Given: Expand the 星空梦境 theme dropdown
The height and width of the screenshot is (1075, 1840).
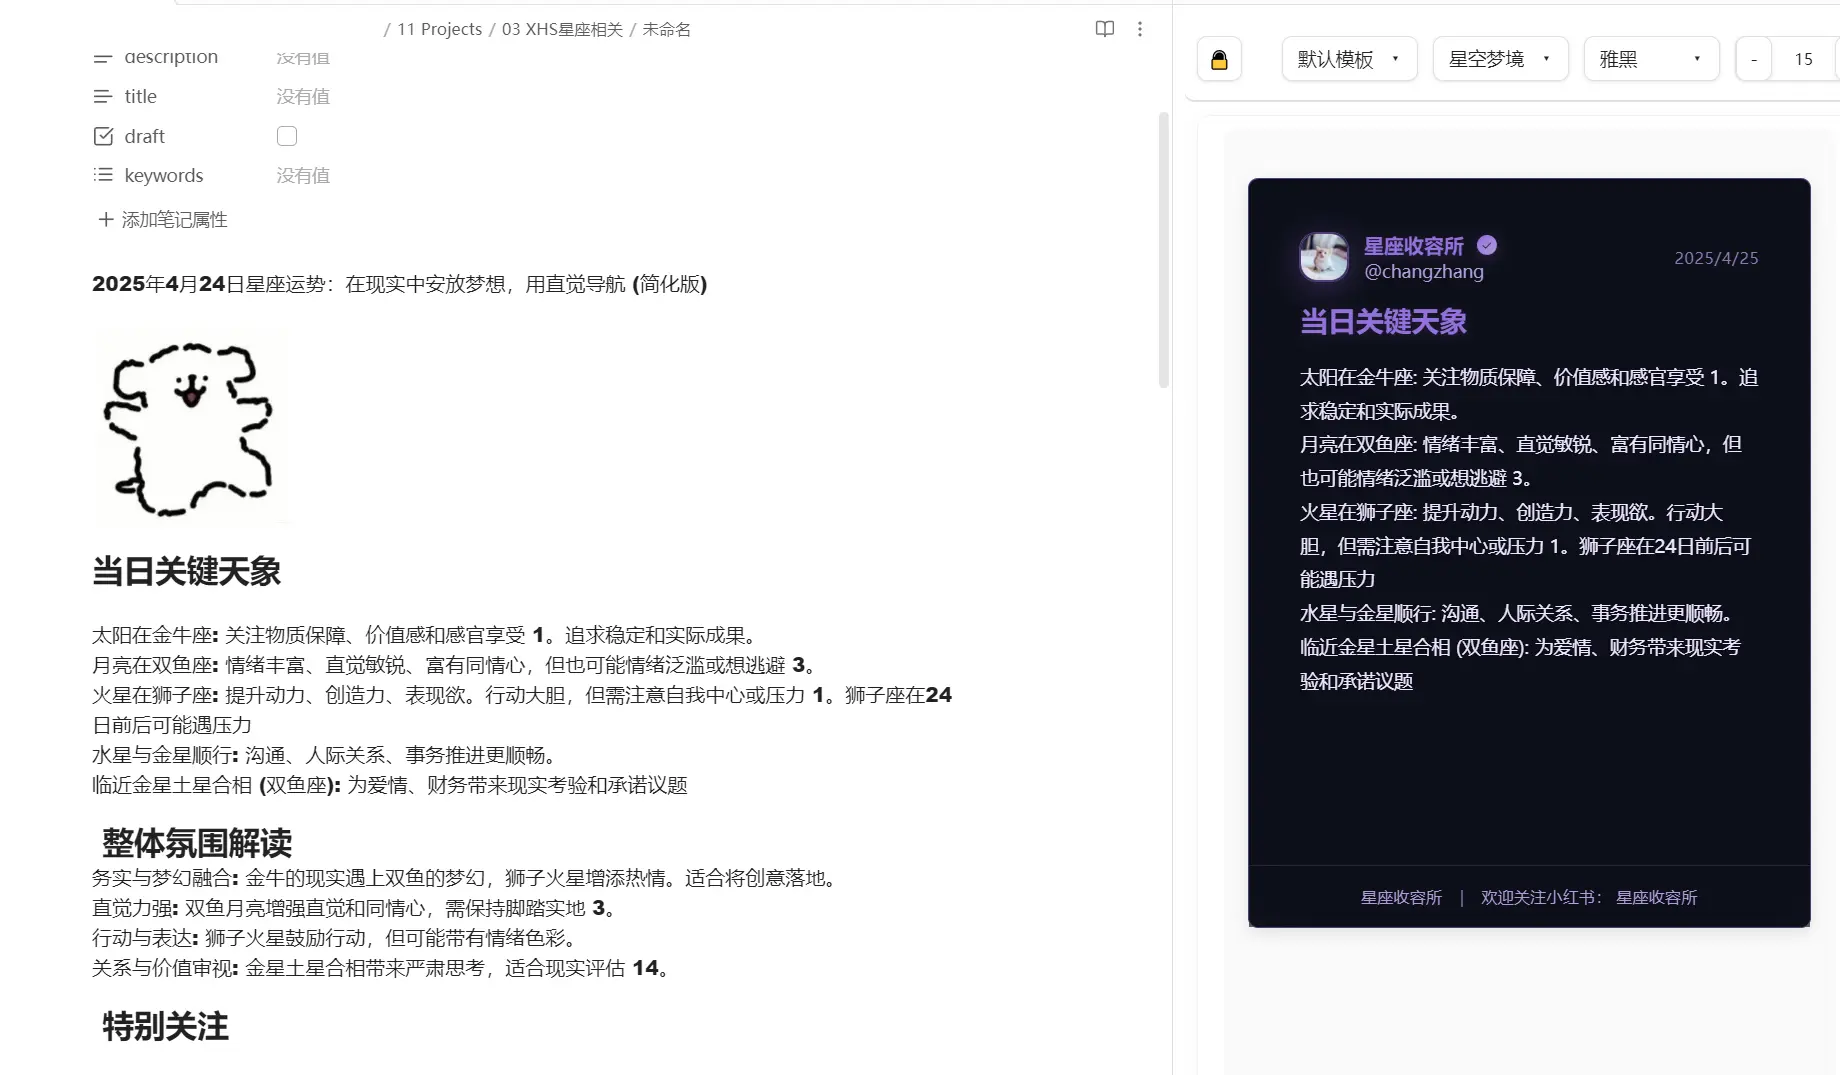Looking at the screenshot, I should (x=1499, y=59).
